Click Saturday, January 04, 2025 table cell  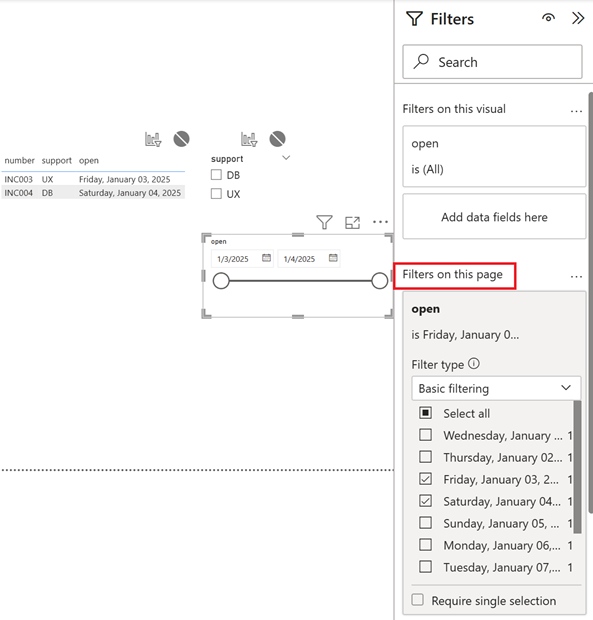[x=130, y=193]
